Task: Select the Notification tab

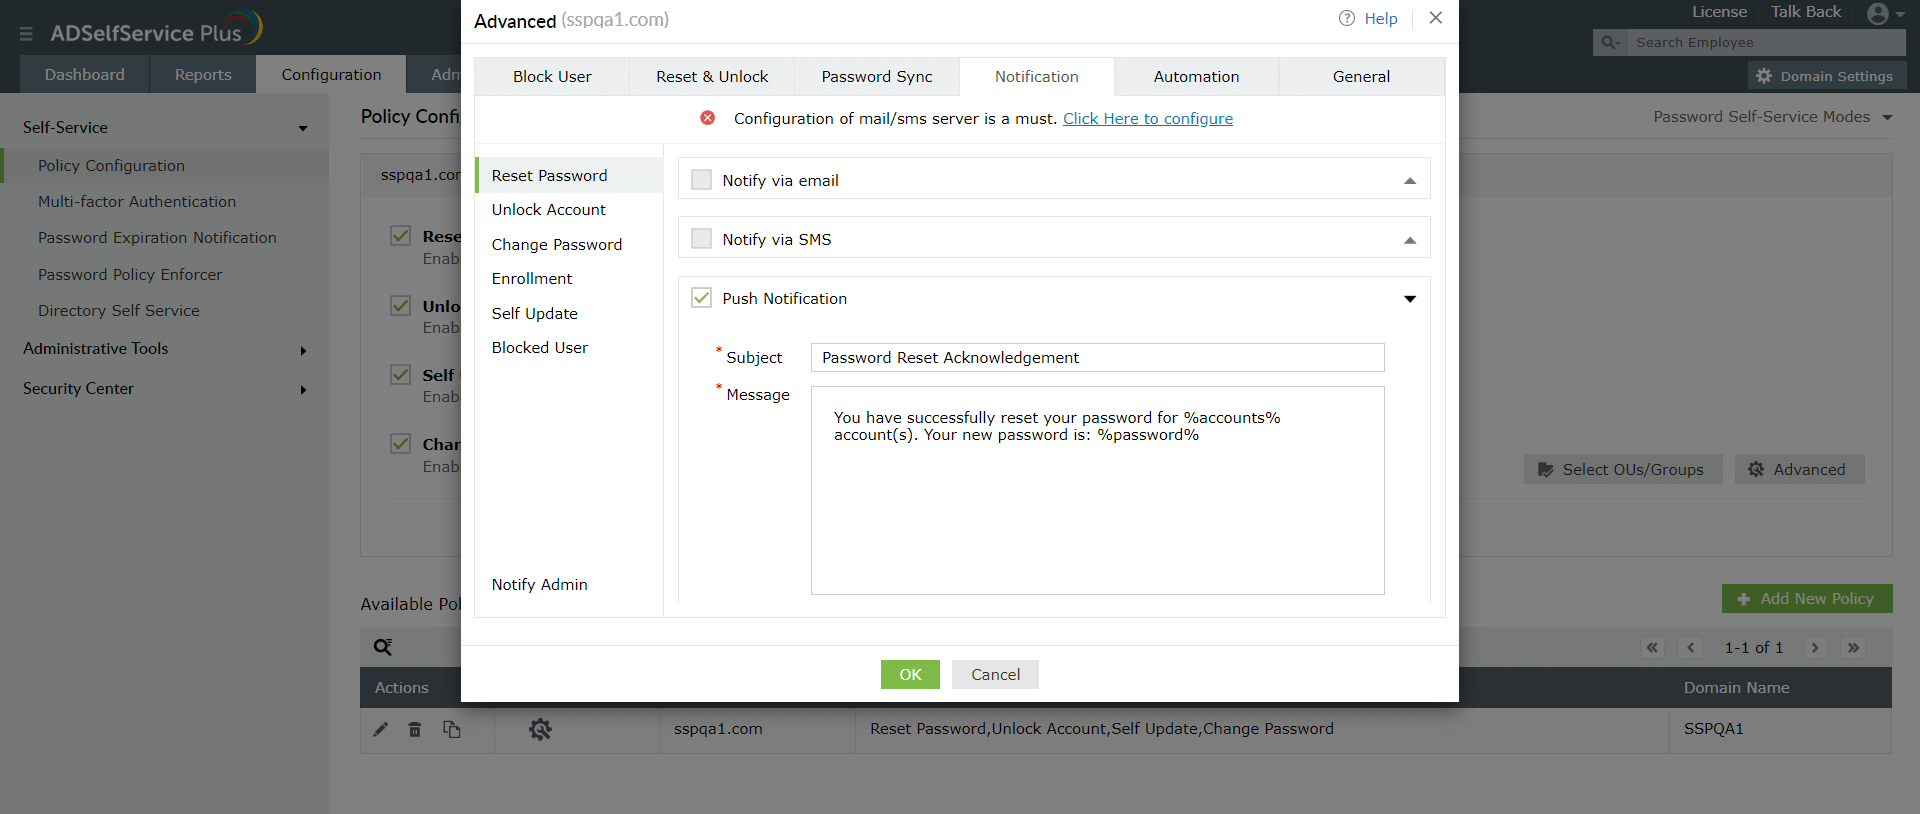Action: point(1037,77)
